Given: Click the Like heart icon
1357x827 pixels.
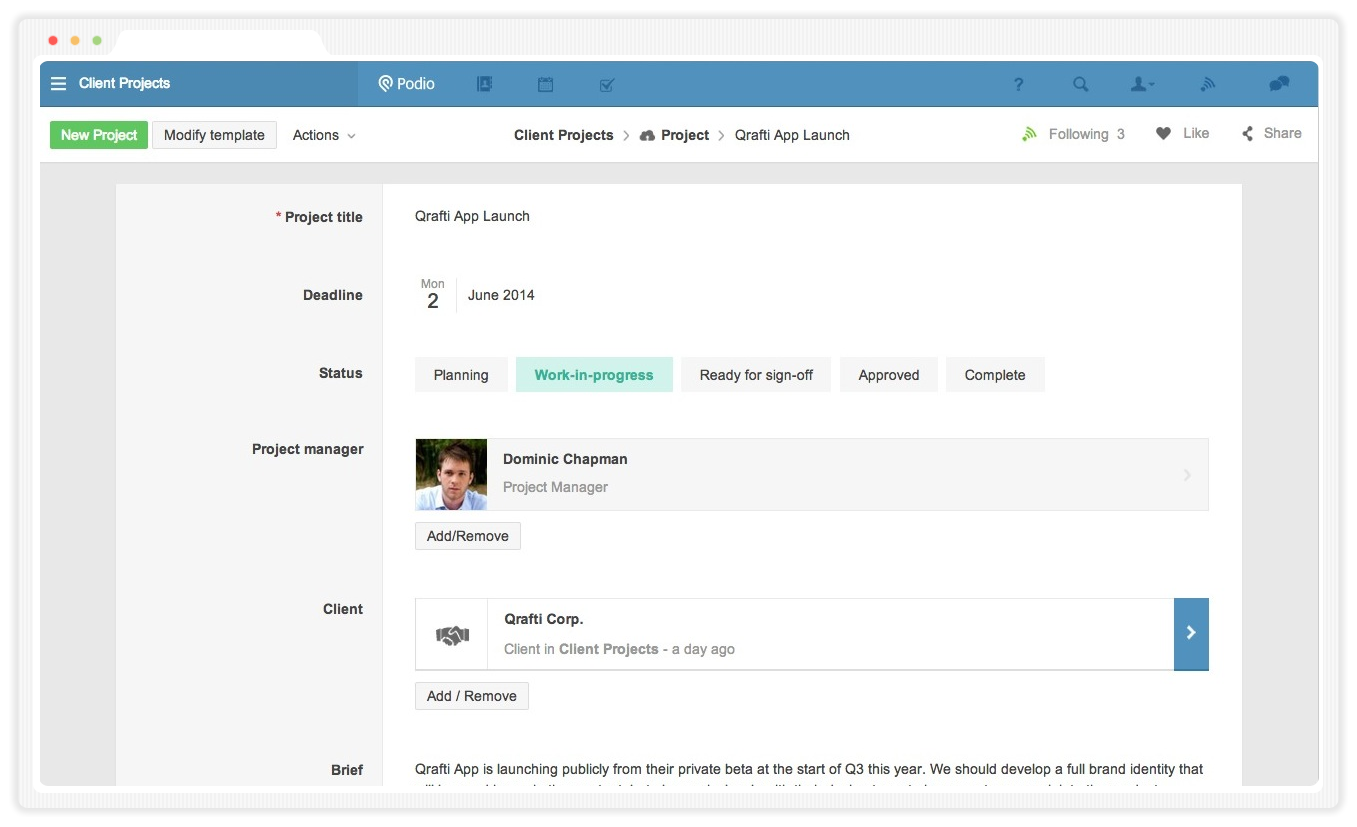Looking at the screenshot, I should pos(1163,134).
